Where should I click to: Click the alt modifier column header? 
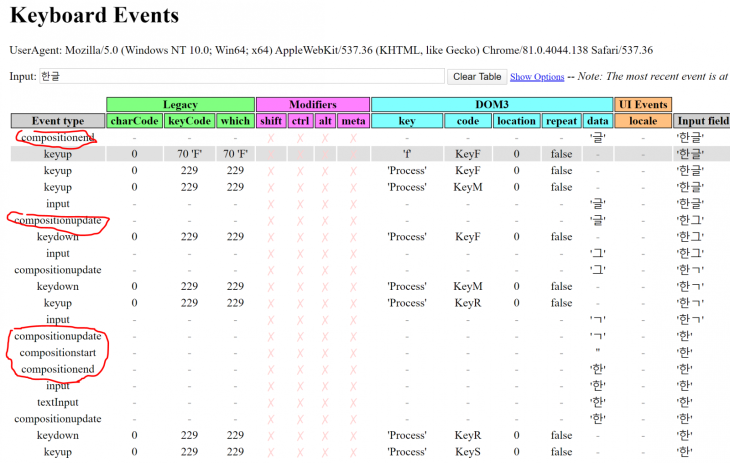tap(325, 121)
